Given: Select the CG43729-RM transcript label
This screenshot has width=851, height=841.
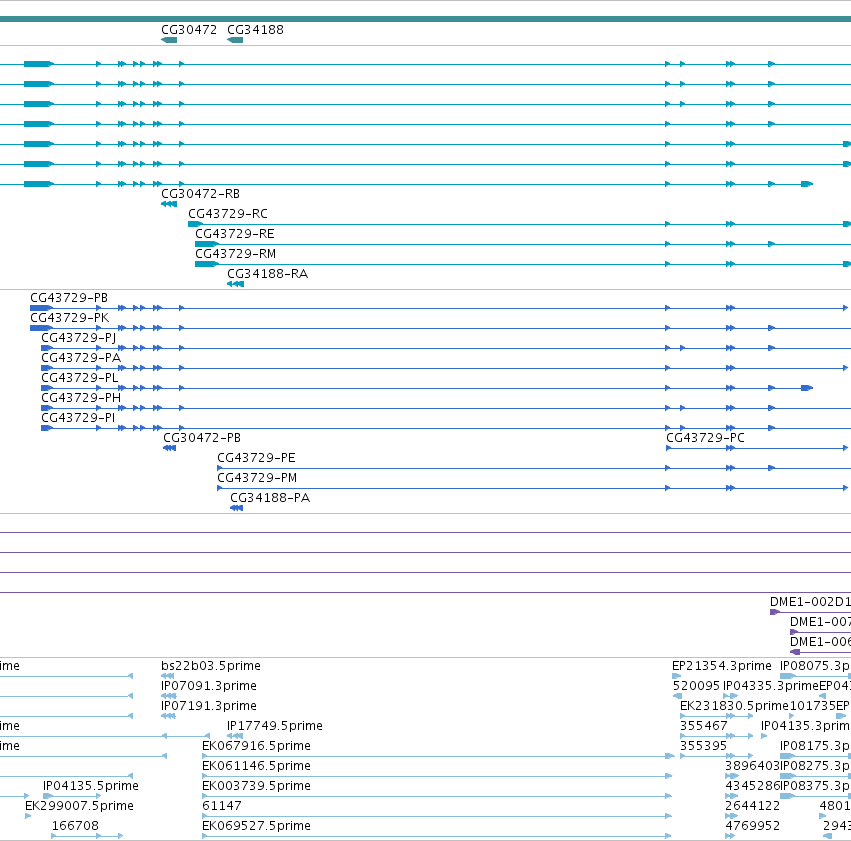Looking at the screenshot, I should pos(236,254).
